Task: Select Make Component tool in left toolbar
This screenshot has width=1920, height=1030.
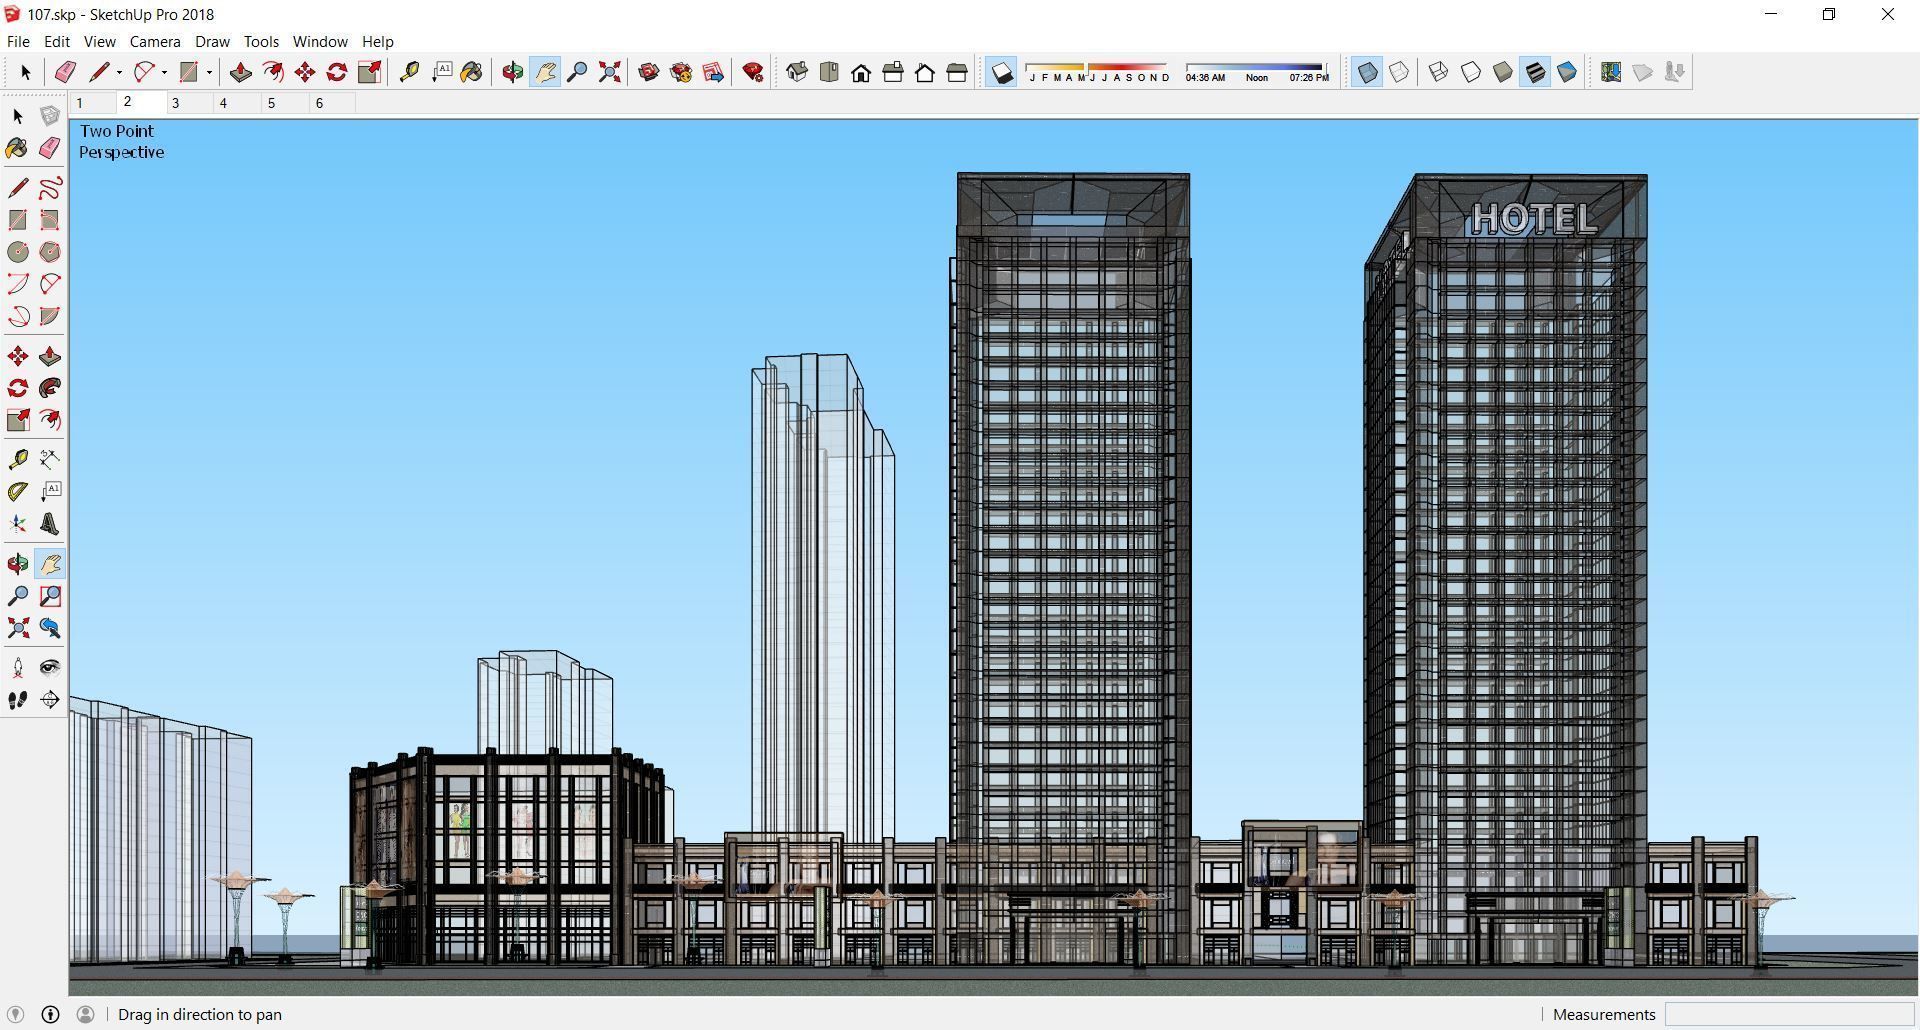Action: click(x=50, y=116)
